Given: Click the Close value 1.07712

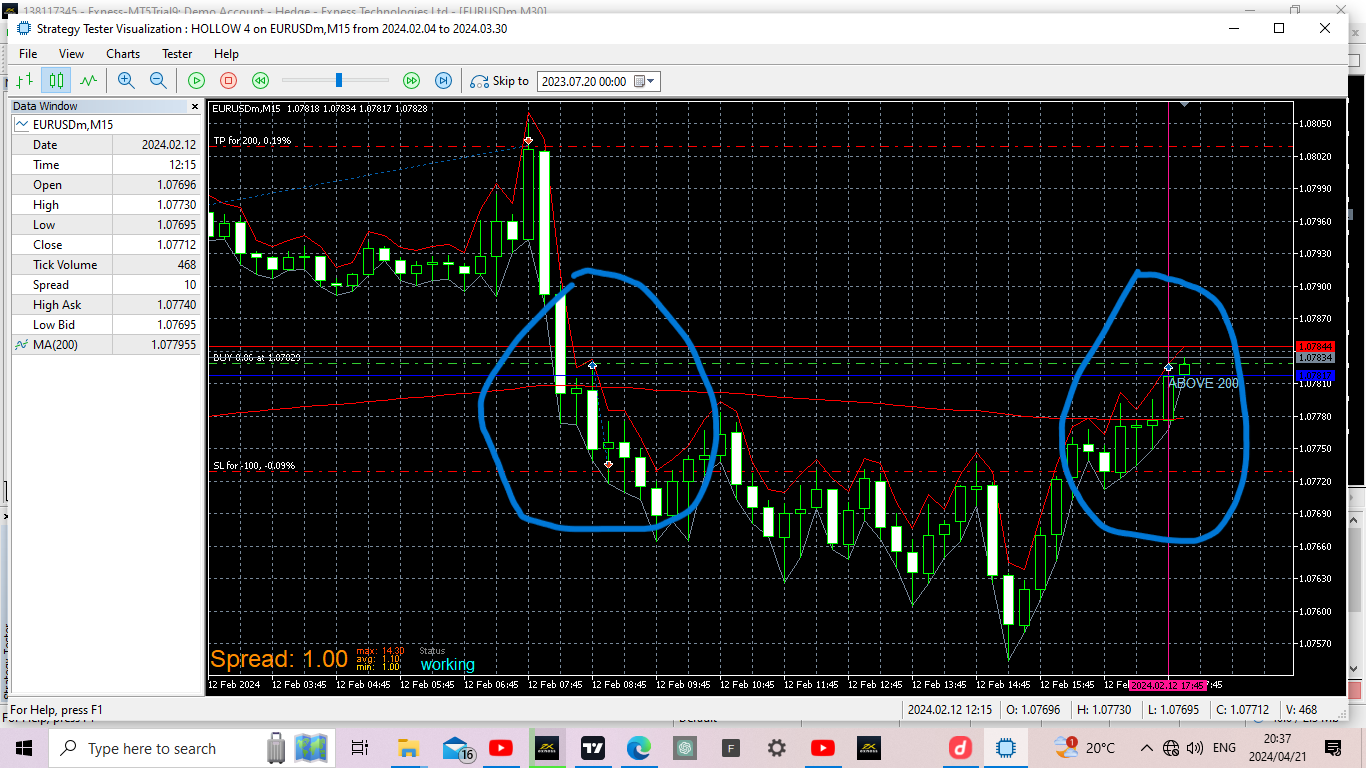Looking at the screenshot, I should [176, 245].
